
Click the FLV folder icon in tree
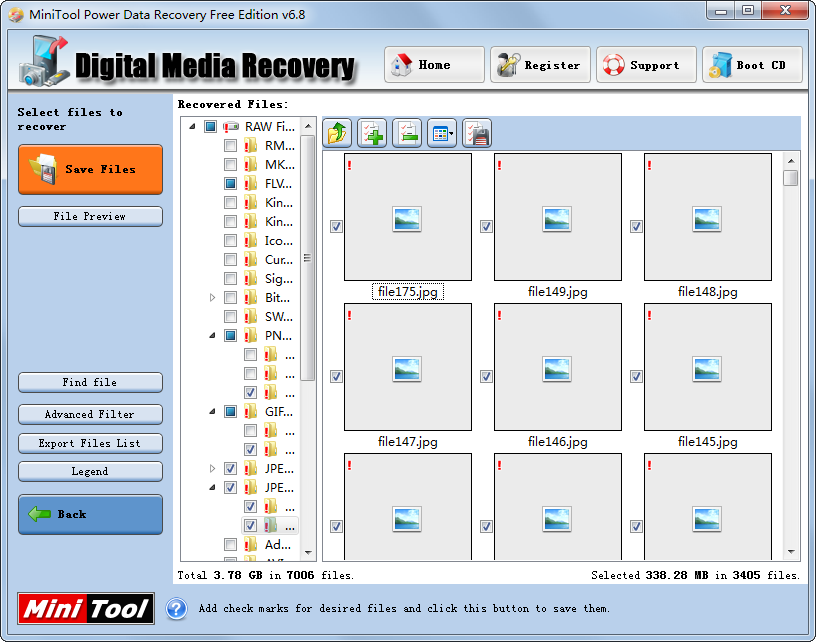coord(251,184)
